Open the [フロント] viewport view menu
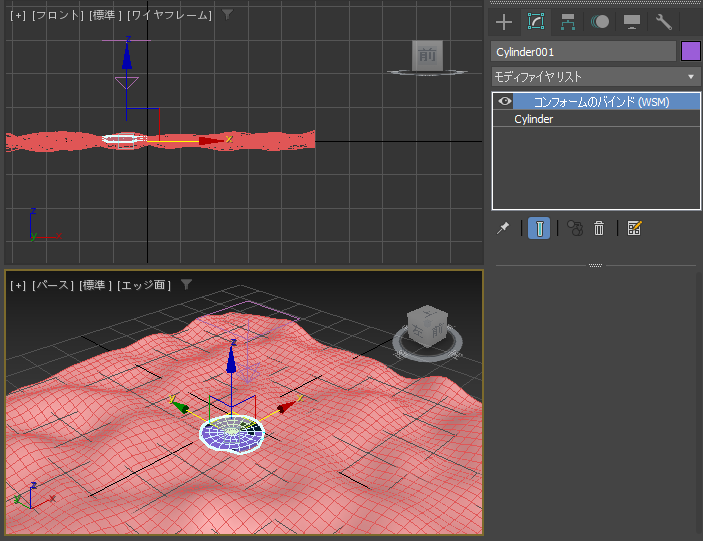 [x=58, y=15]
